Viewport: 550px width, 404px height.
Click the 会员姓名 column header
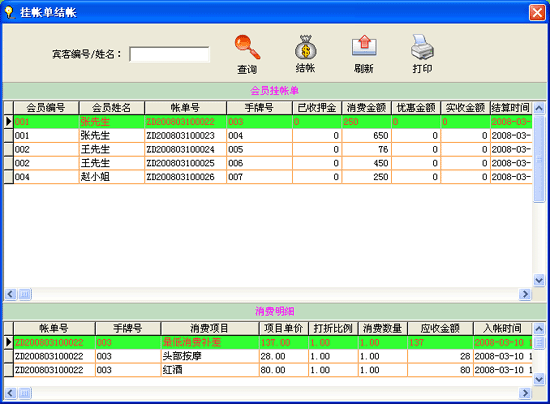(112, 108)
